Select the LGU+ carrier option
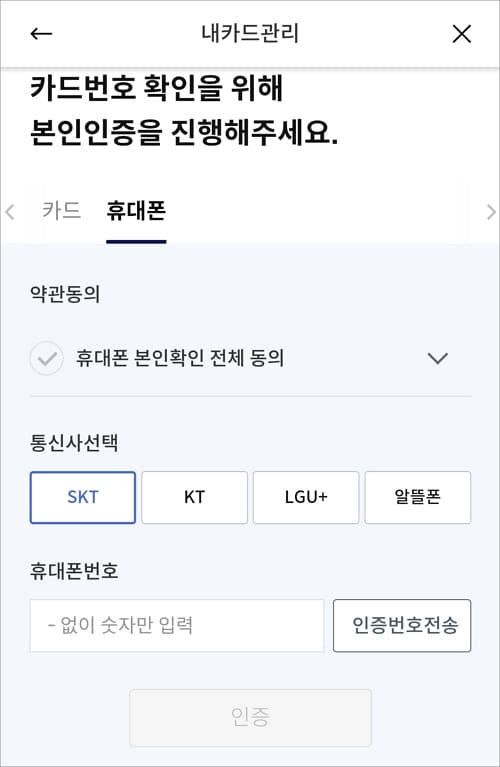Image resolution: width=500 pixels, height=767 pixels. click(306, 497)
